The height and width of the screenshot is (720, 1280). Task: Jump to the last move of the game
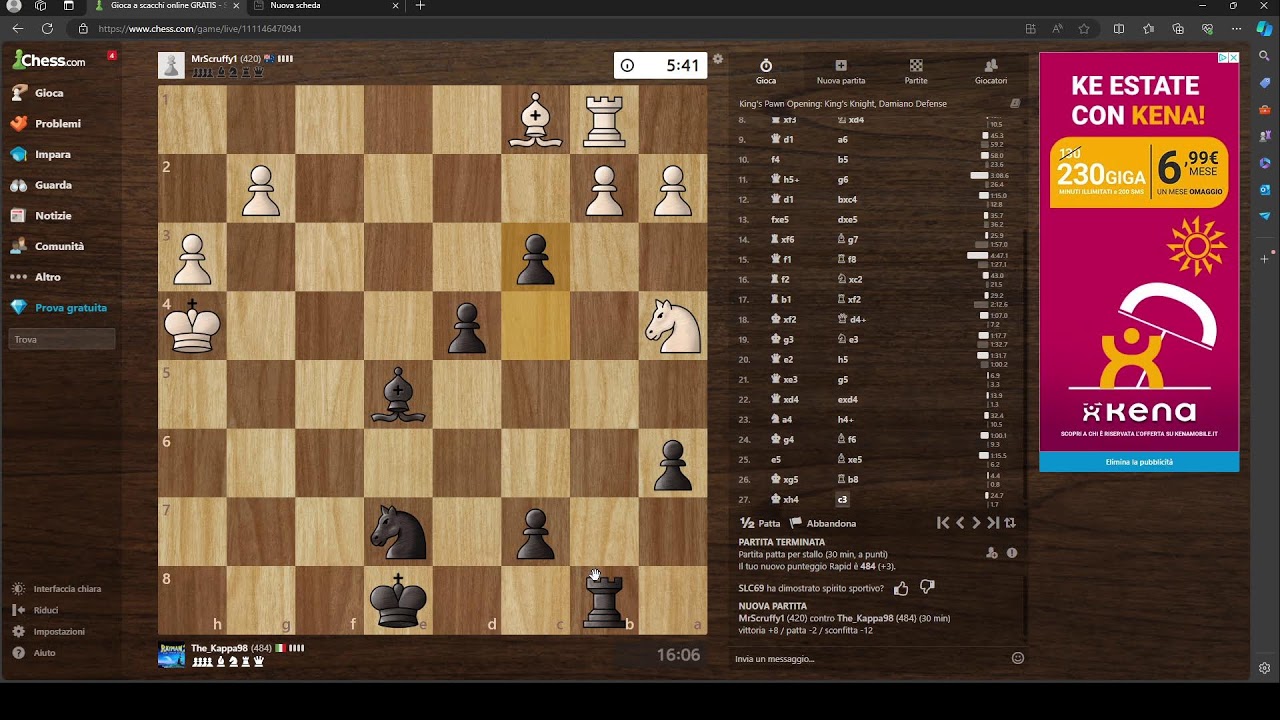point(993,523)
